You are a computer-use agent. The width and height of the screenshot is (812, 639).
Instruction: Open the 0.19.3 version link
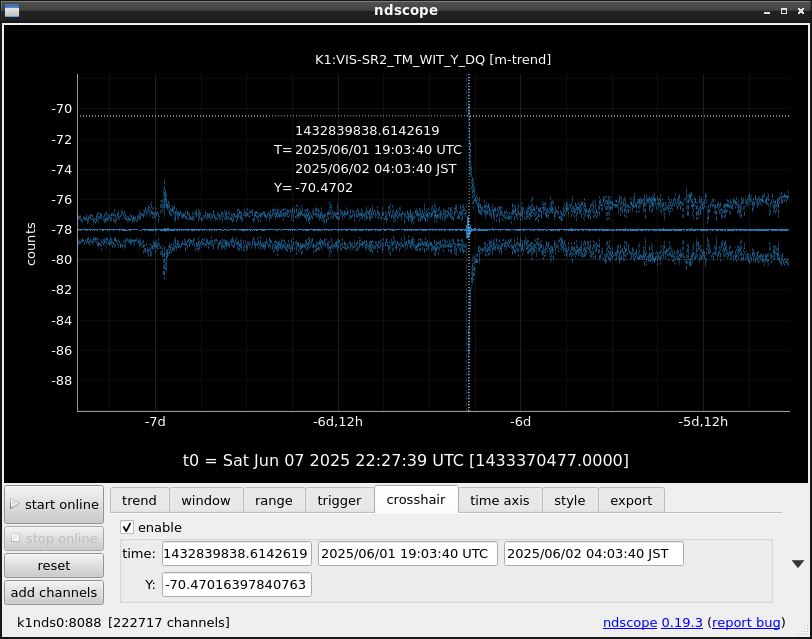[x=682, y=622]
